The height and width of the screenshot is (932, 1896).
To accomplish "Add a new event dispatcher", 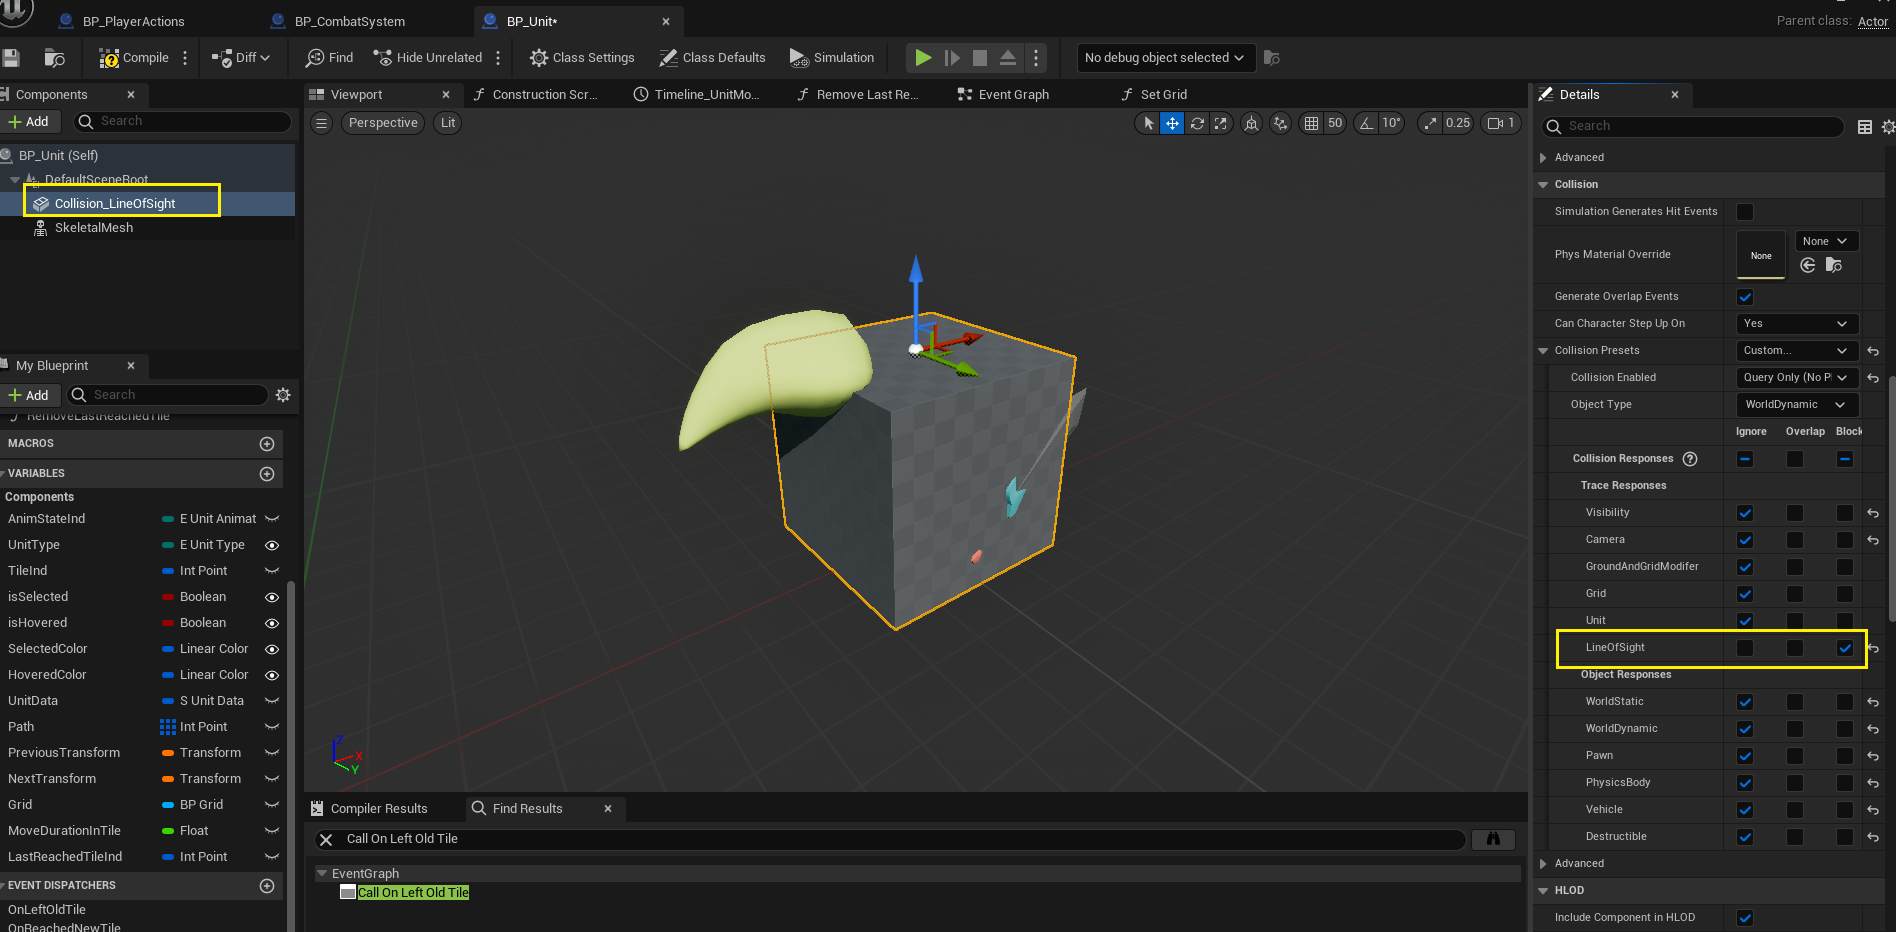I will pos(267,885).
